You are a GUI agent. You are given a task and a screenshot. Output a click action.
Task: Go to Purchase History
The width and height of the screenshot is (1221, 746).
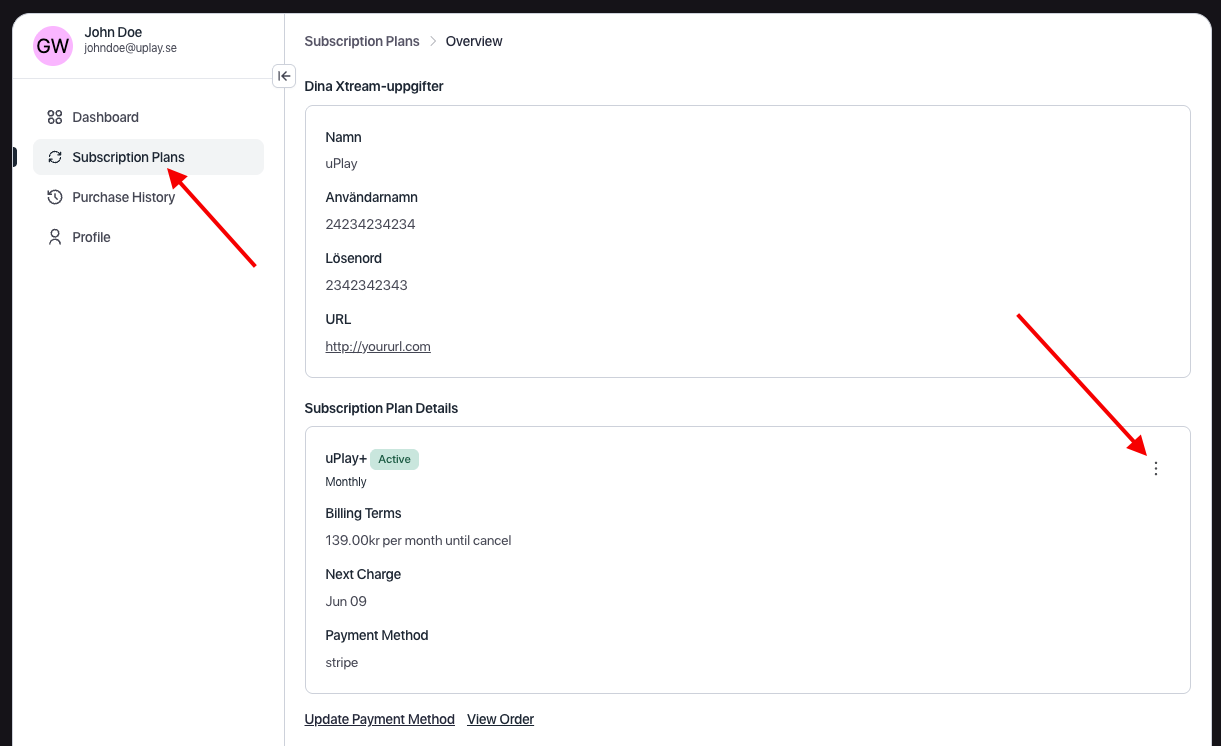pos(148,197)
